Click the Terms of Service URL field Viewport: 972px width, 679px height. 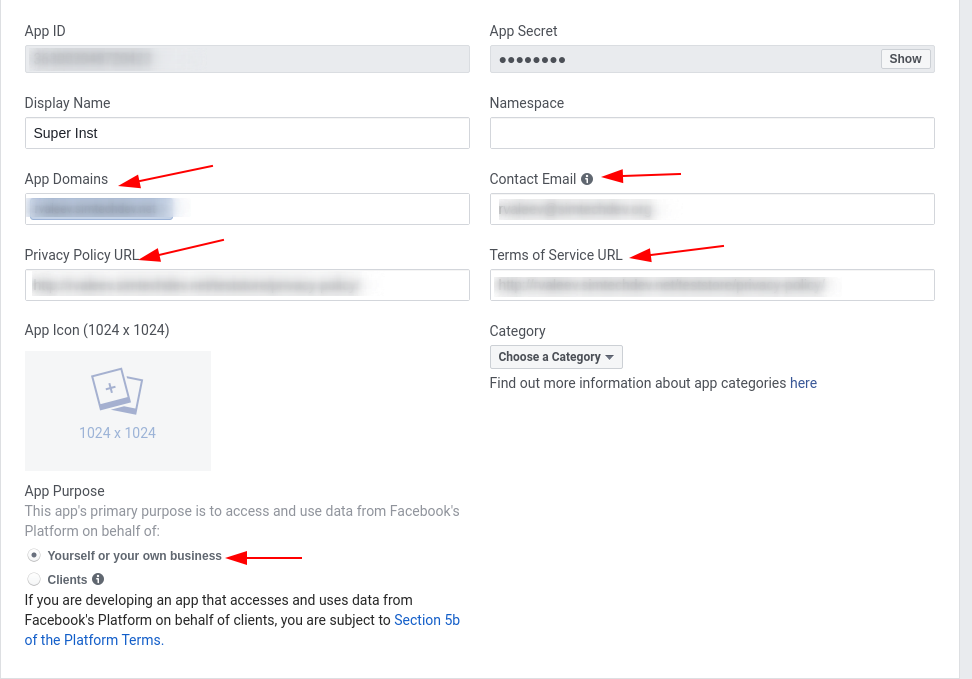[x=712, y=285]
